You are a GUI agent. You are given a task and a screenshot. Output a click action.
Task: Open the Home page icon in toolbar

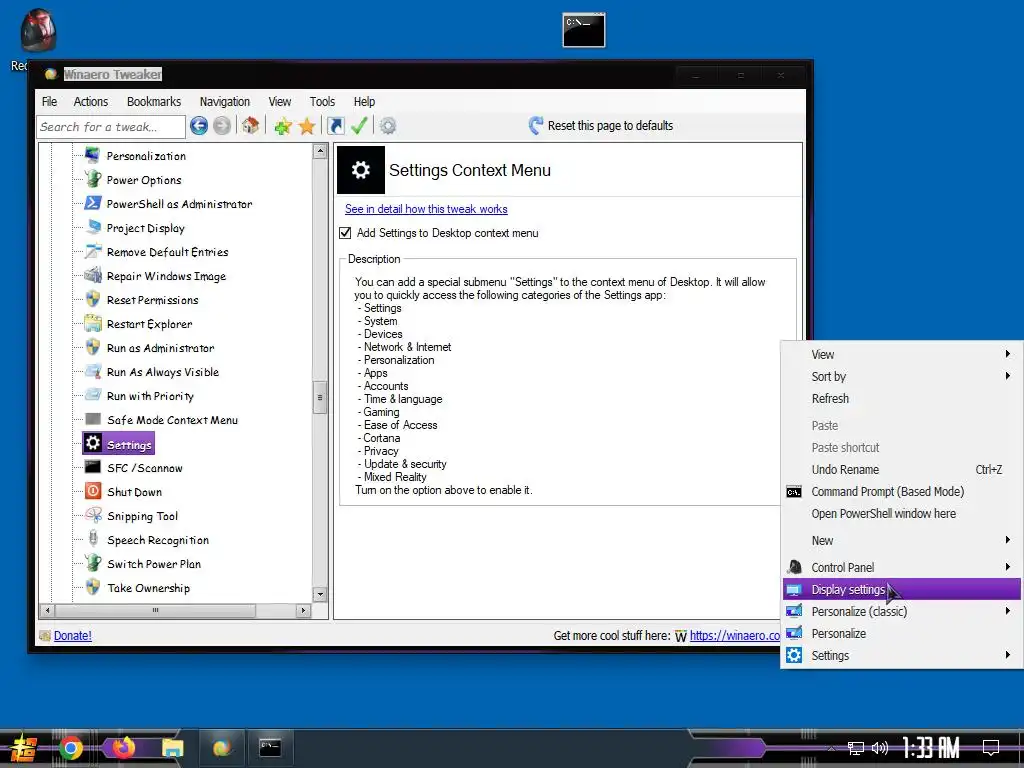tap(250, 125)
